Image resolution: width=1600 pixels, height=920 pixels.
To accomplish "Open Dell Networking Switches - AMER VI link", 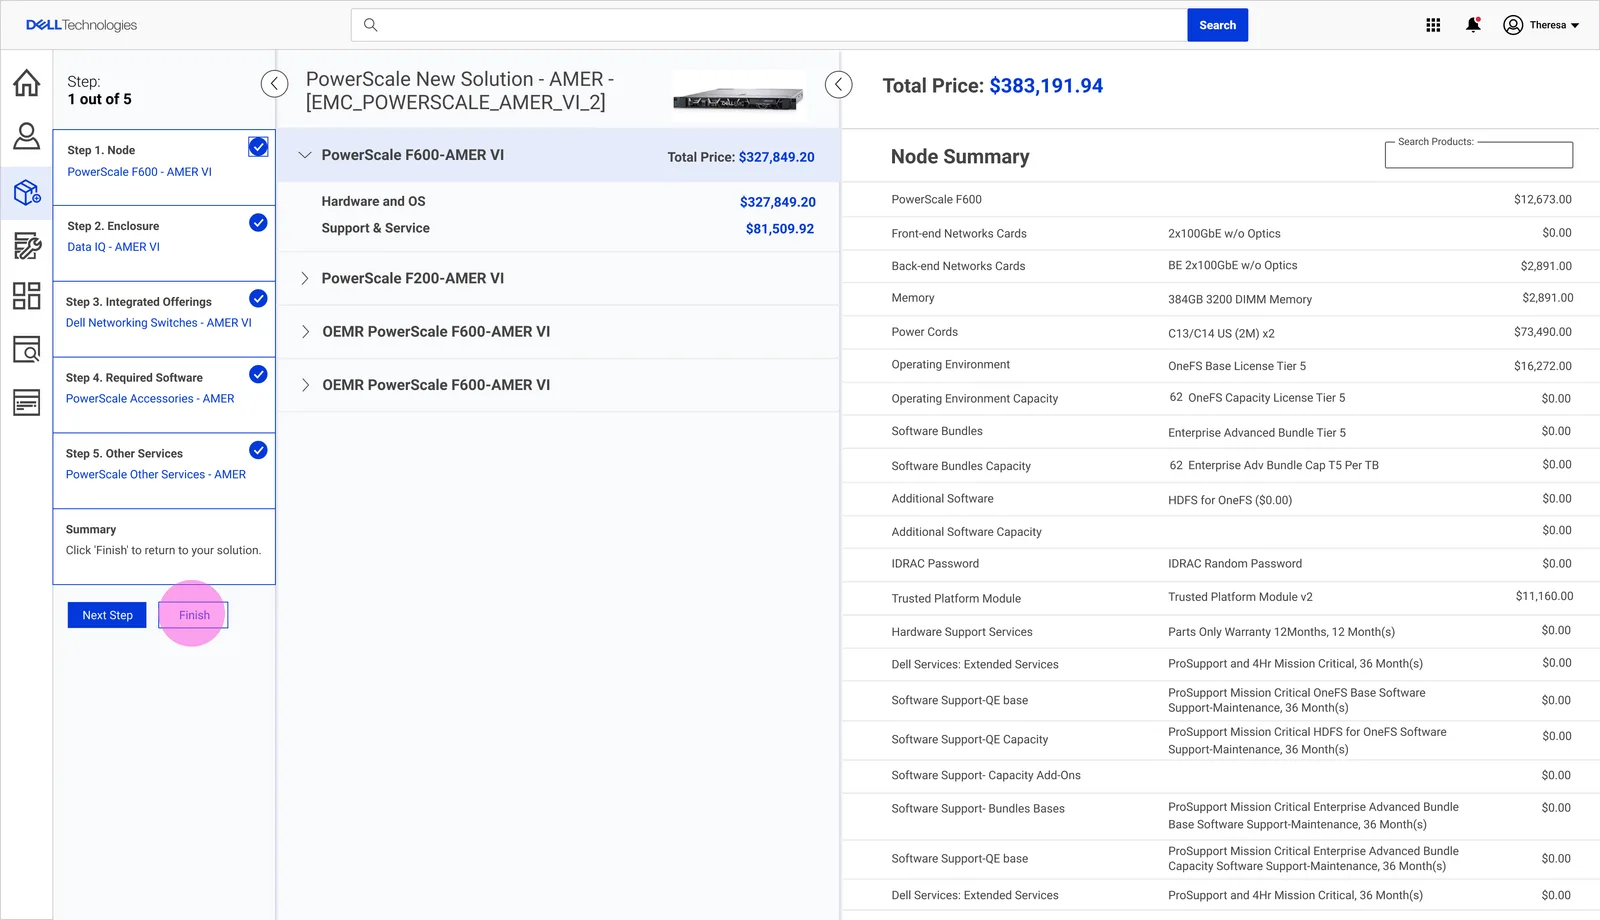I will coord(158,323).
